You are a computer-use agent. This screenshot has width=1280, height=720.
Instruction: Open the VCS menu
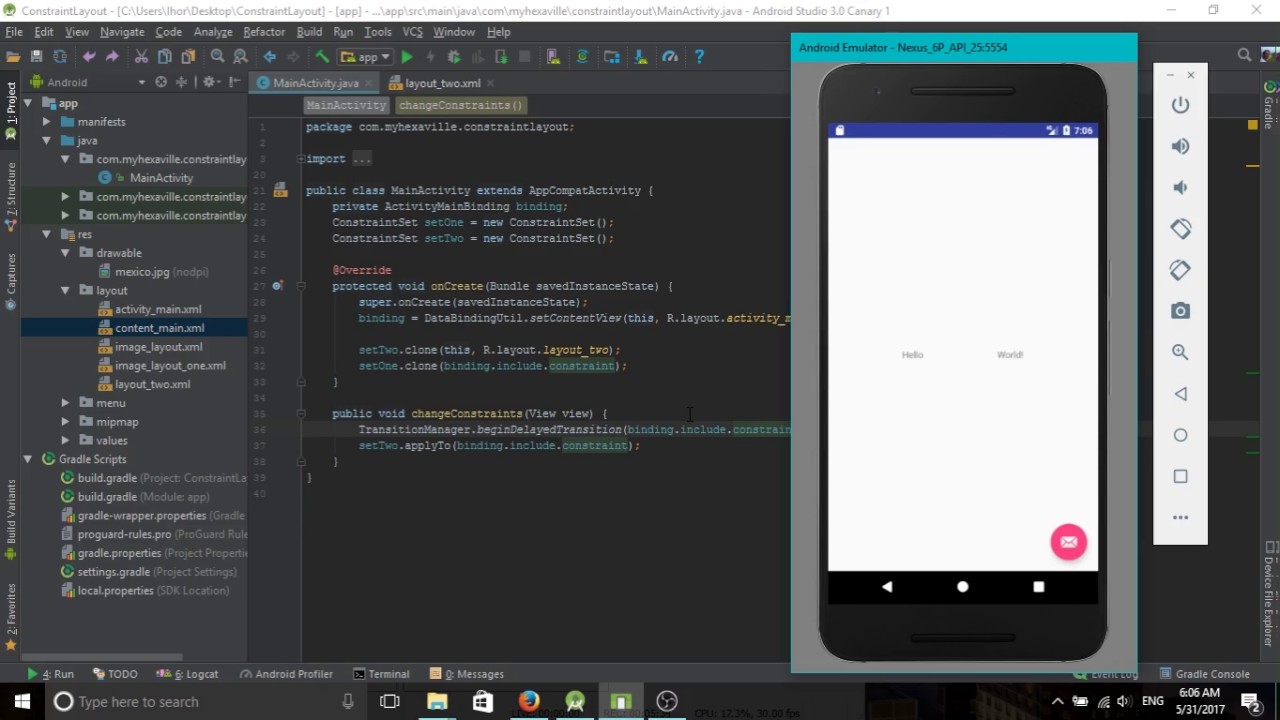(x=412, y=32)
